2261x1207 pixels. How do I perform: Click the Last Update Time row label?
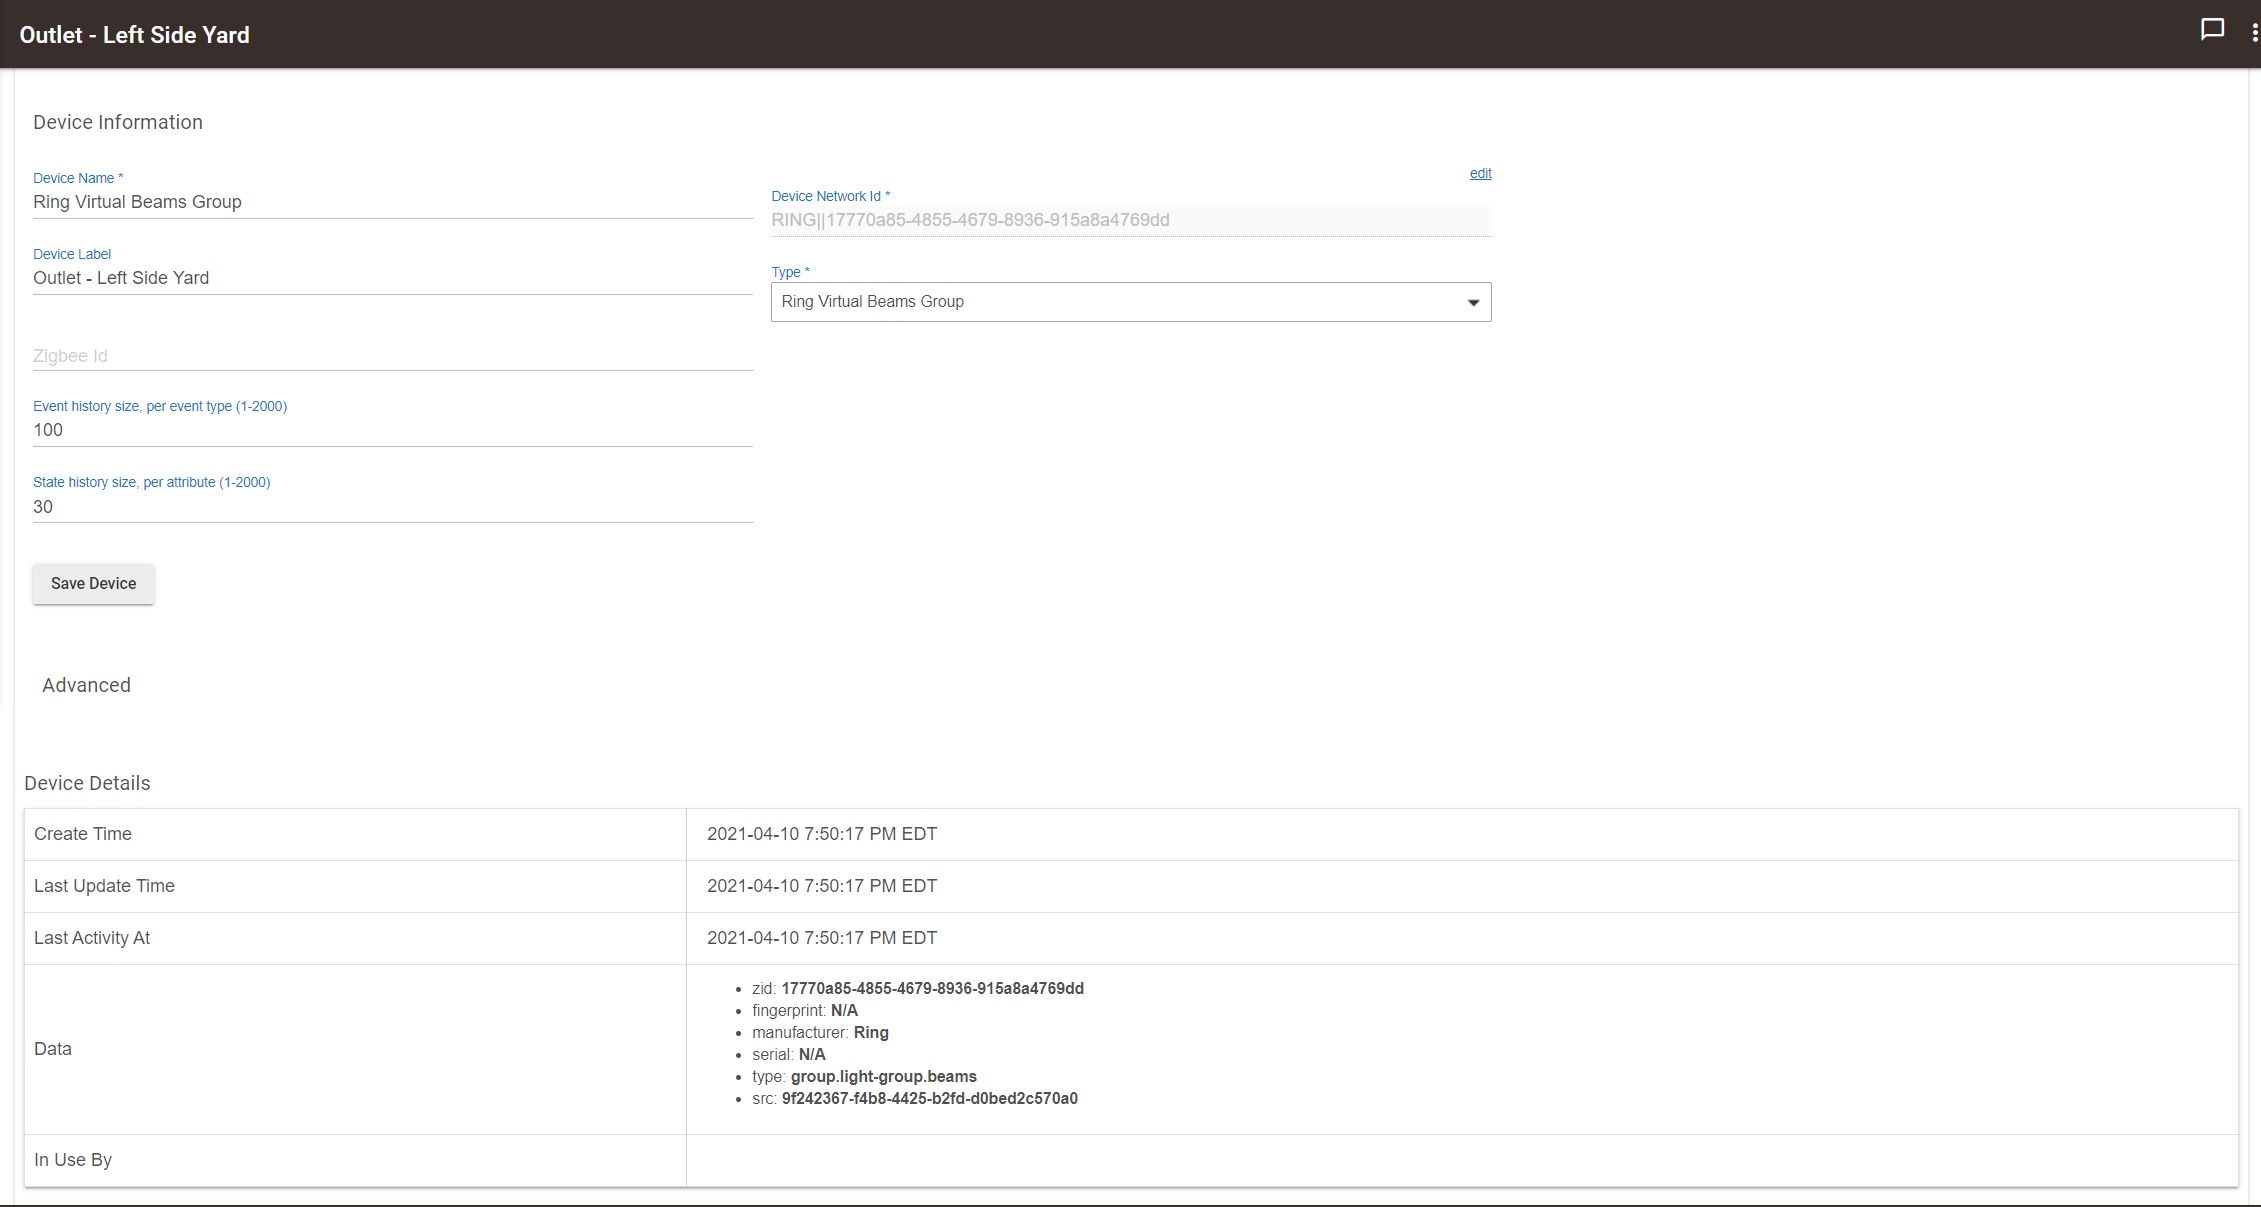point(104,886)
